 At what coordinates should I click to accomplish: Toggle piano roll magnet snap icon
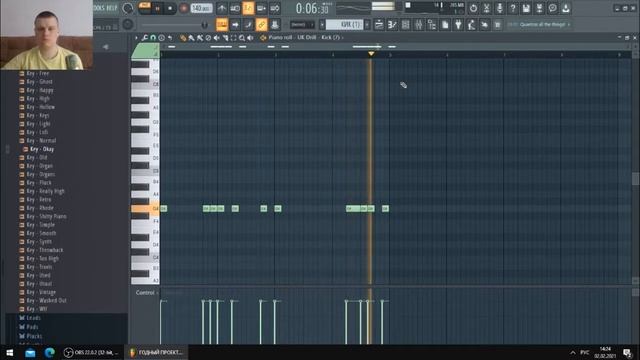pyautogui.click(x=153, y=38)
